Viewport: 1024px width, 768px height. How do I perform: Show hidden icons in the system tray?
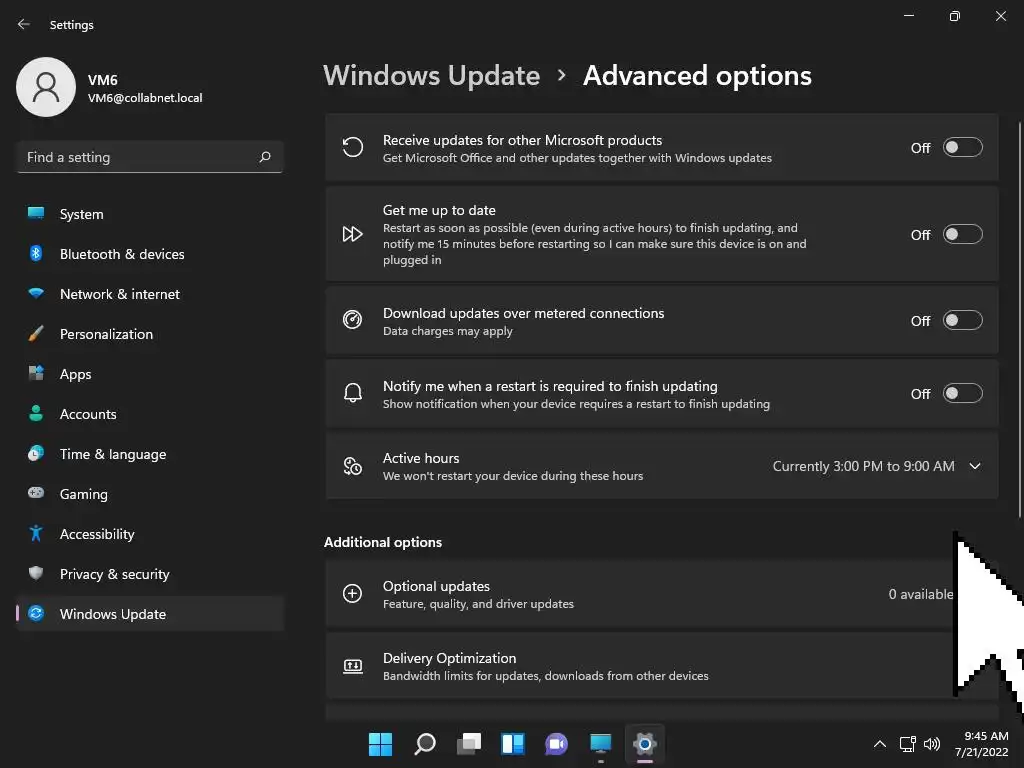880,744
